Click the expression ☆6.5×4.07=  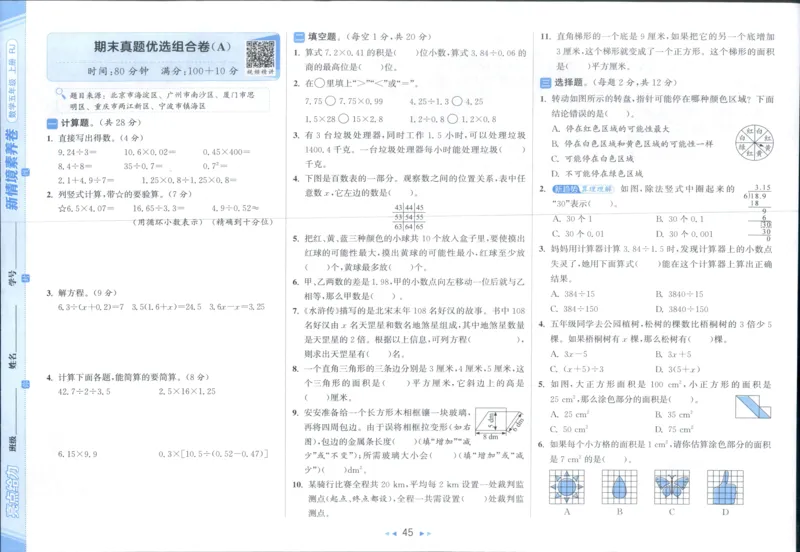(86, 208)
